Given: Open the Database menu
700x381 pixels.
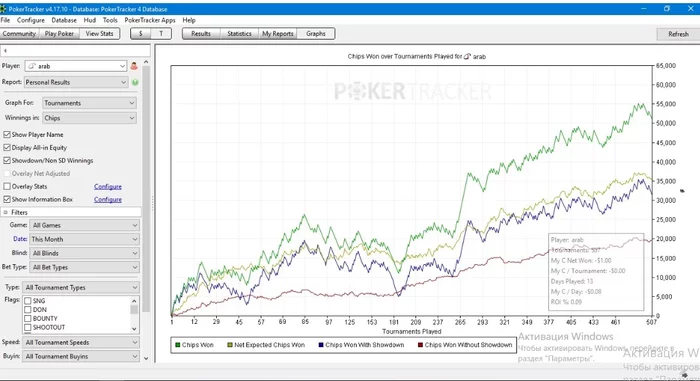Looking at the screenshot, I should coord(64,20).
